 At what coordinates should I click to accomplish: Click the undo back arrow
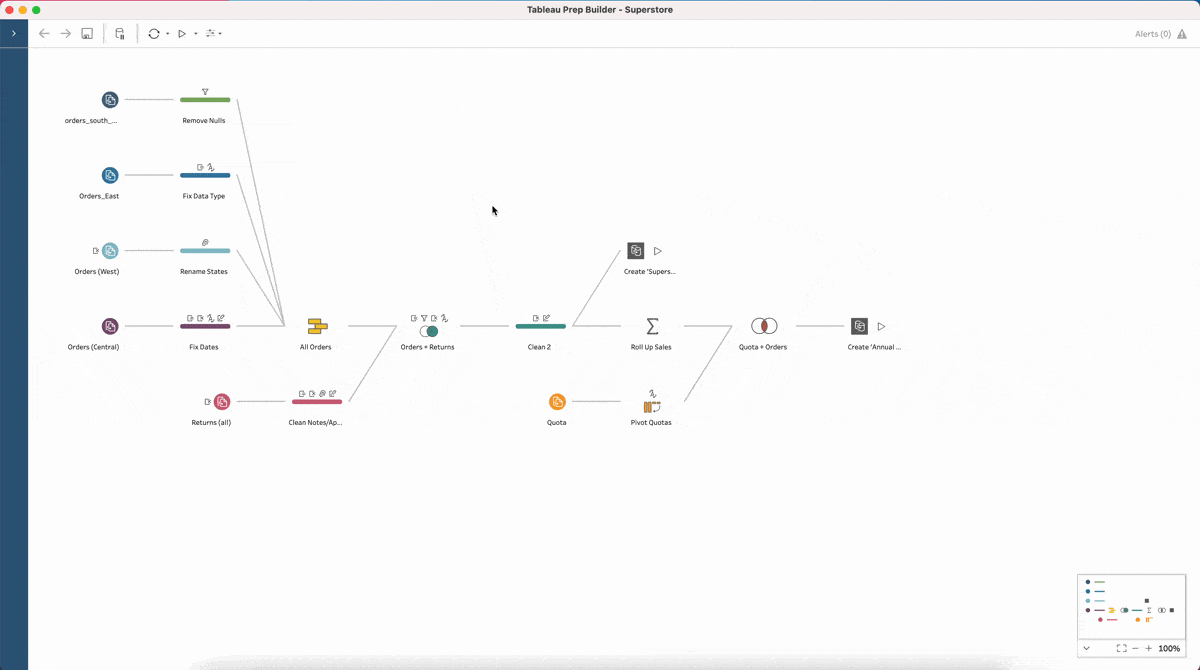point(44,33)
